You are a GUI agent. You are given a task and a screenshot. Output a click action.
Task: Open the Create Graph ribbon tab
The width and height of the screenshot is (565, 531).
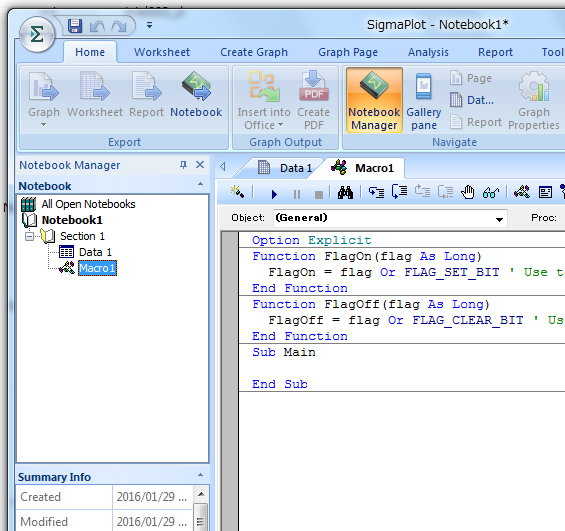tap(254, 52)
